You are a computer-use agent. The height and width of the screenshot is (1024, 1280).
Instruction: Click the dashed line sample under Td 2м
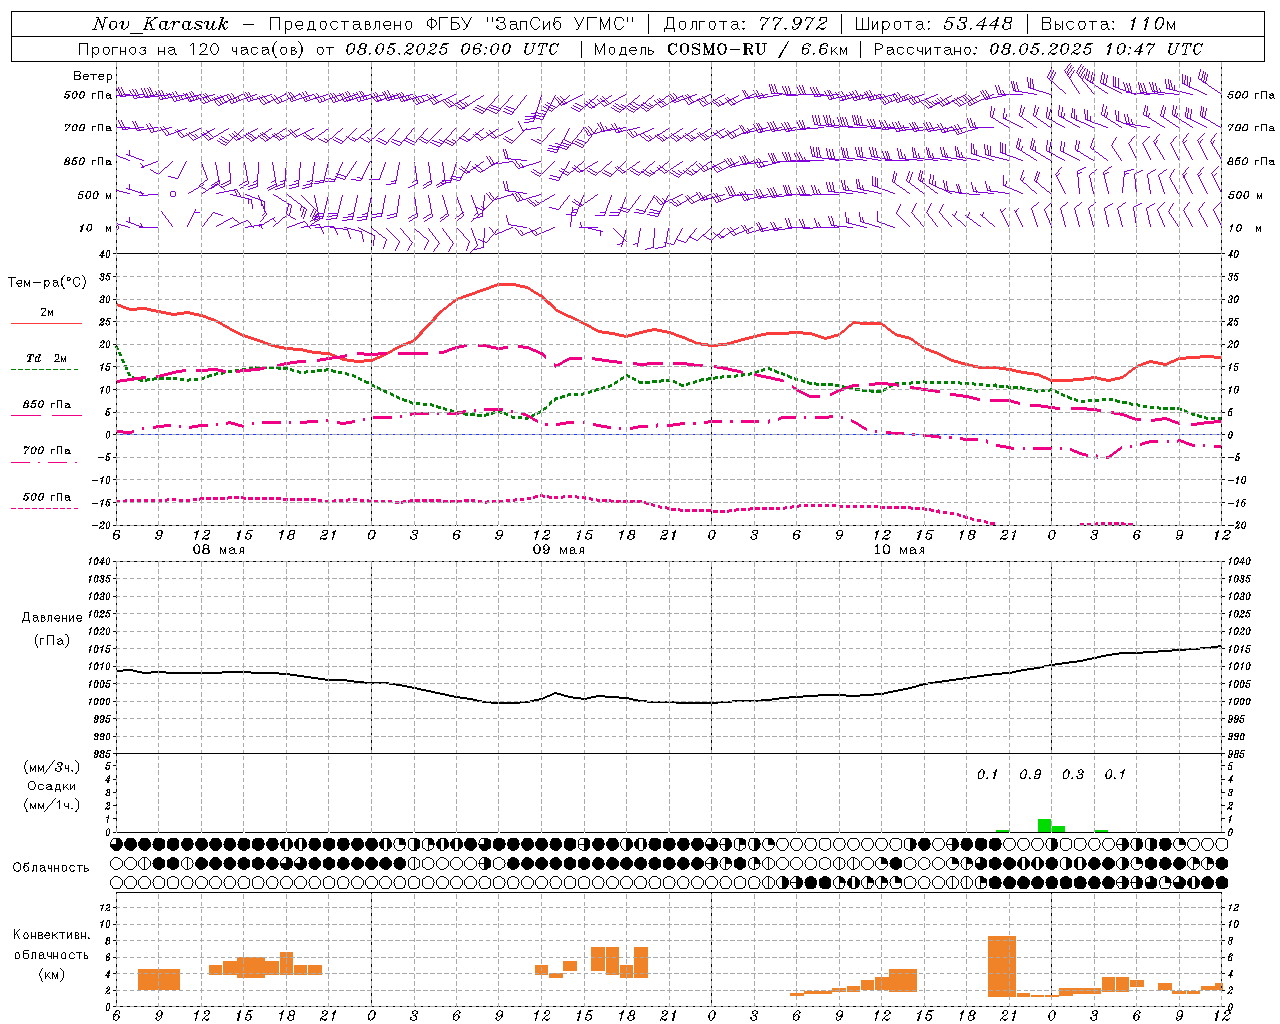pyautogui.click(x=46, y=370)
